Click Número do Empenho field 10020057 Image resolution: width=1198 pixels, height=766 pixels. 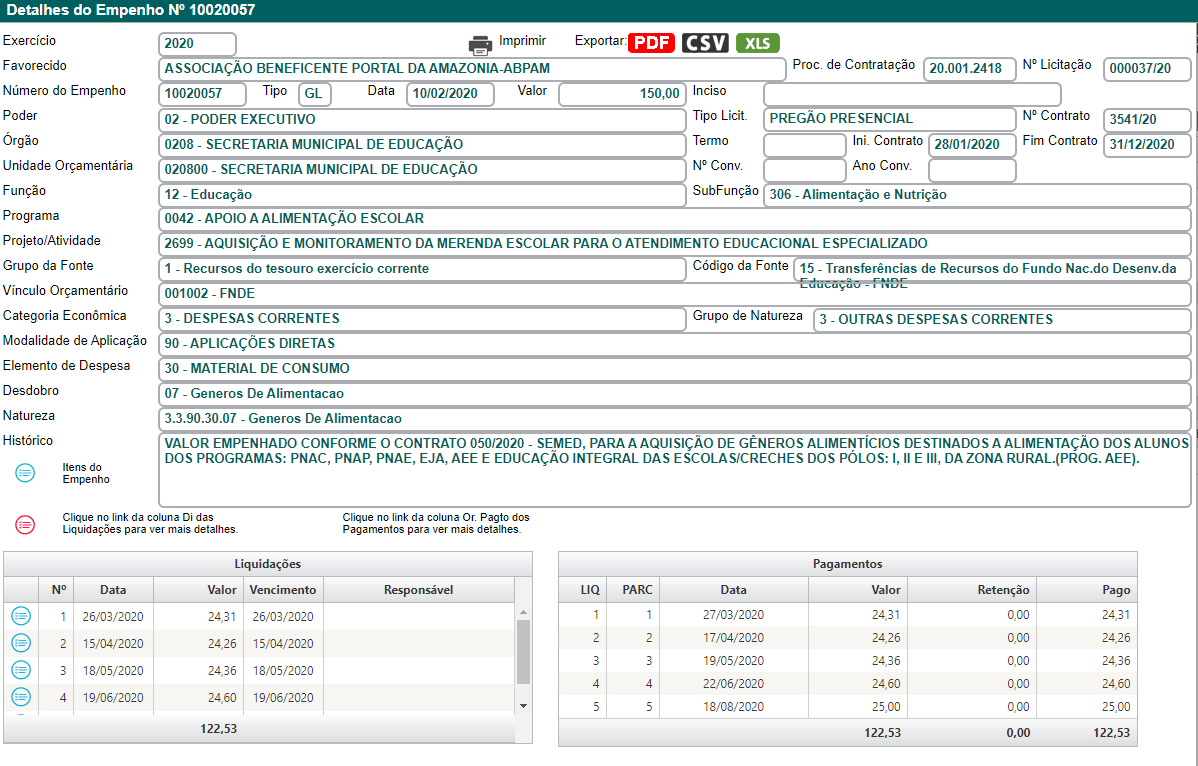pos(202,94)
